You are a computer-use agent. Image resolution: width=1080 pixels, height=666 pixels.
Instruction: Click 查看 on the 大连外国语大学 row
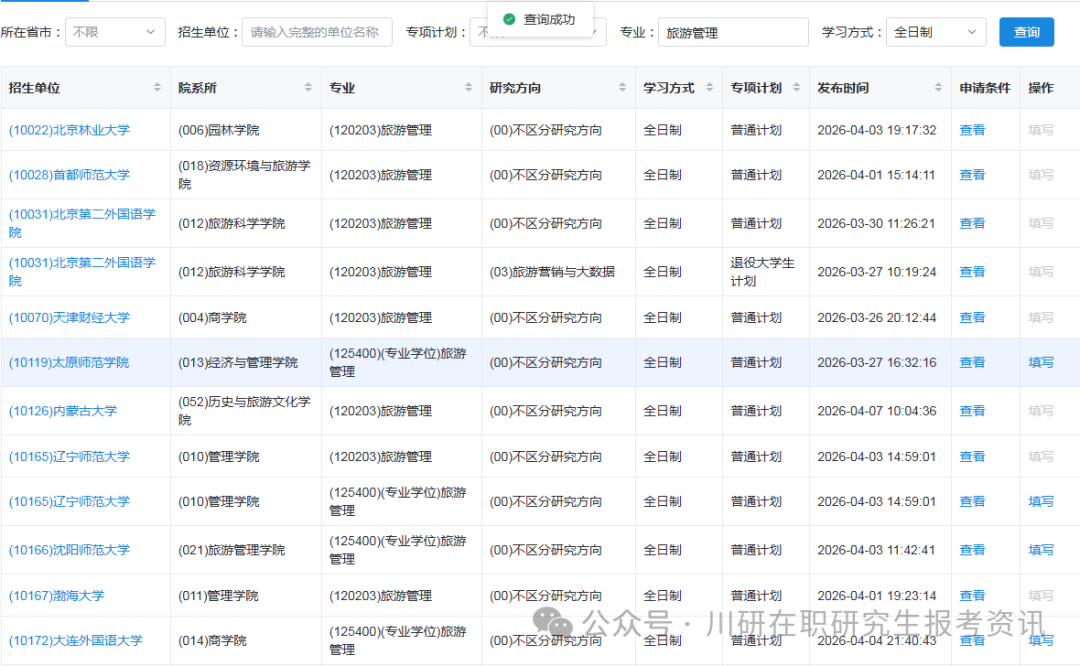click(972, 641)
